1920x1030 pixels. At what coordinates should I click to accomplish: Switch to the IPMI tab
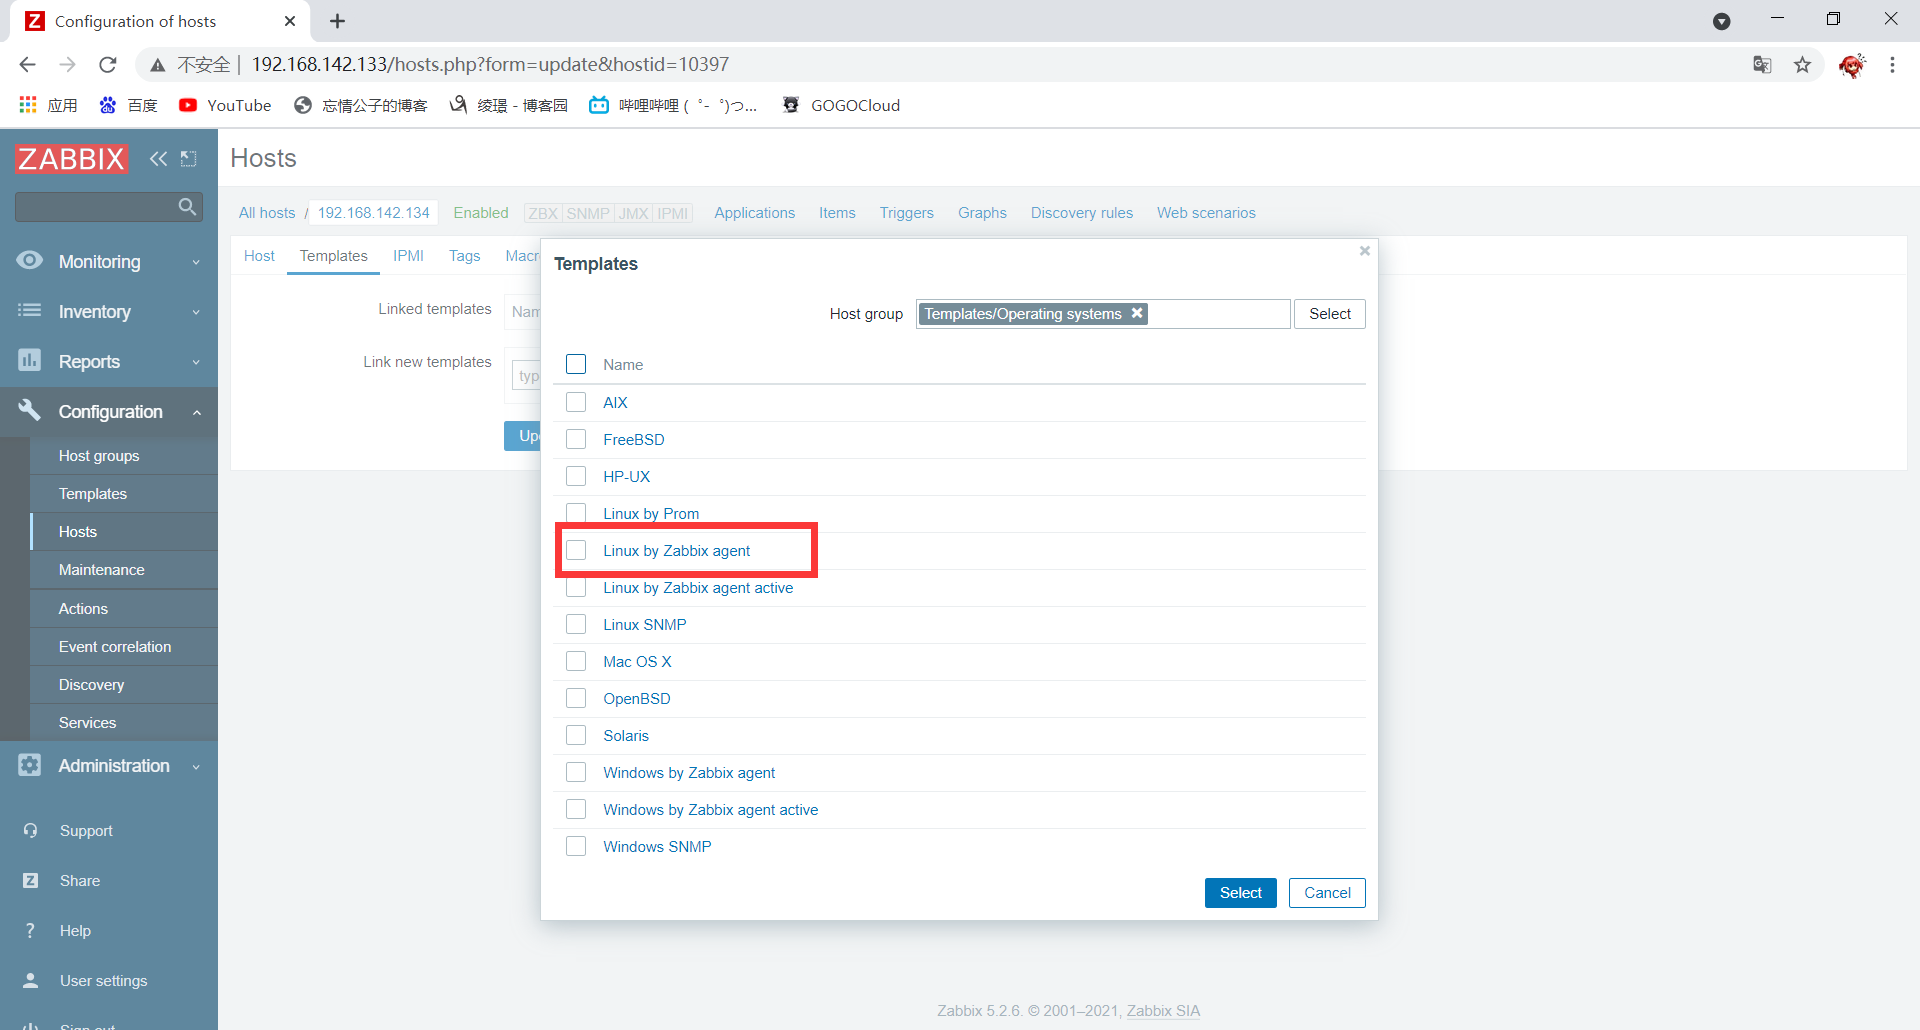tap(408, 256)
